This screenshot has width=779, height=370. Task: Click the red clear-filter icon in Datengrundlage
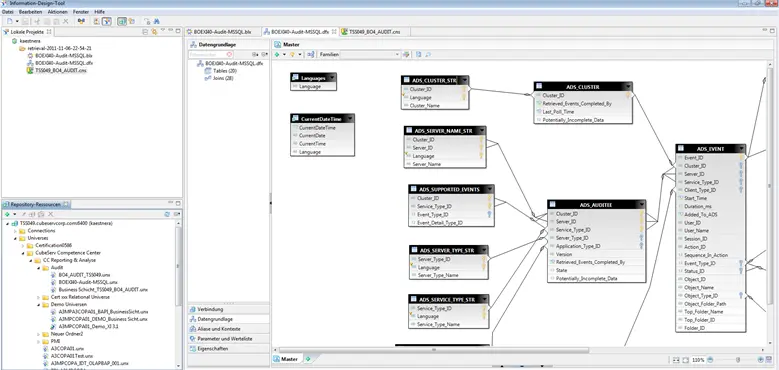click(x=229, y=54)
